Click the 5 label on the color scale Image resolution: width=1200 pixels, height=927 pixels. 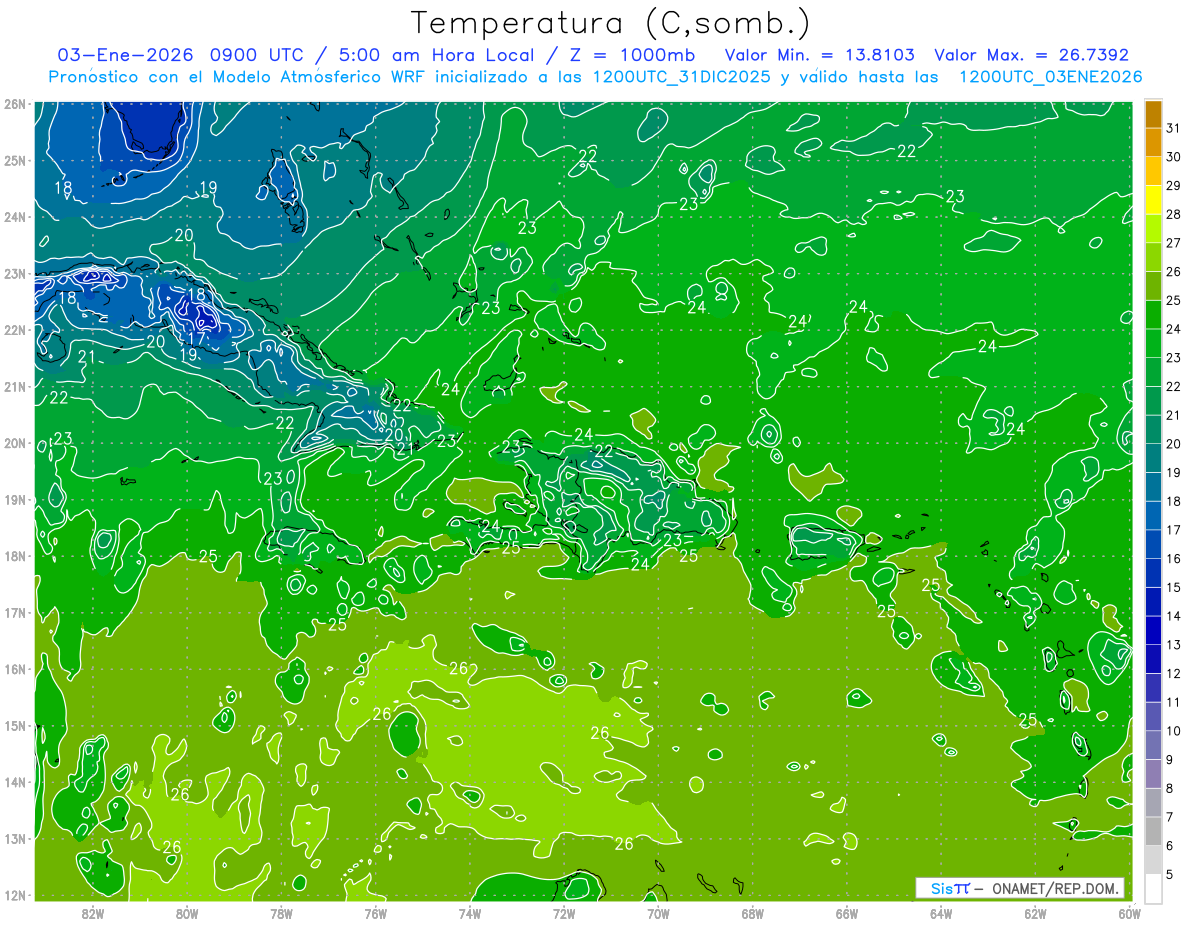click(1169, 875)
